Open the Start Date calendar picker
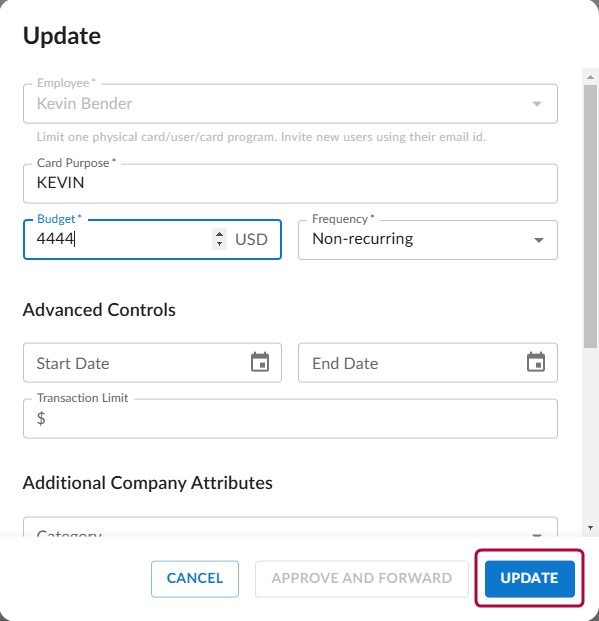 click(x=260, y=362)
